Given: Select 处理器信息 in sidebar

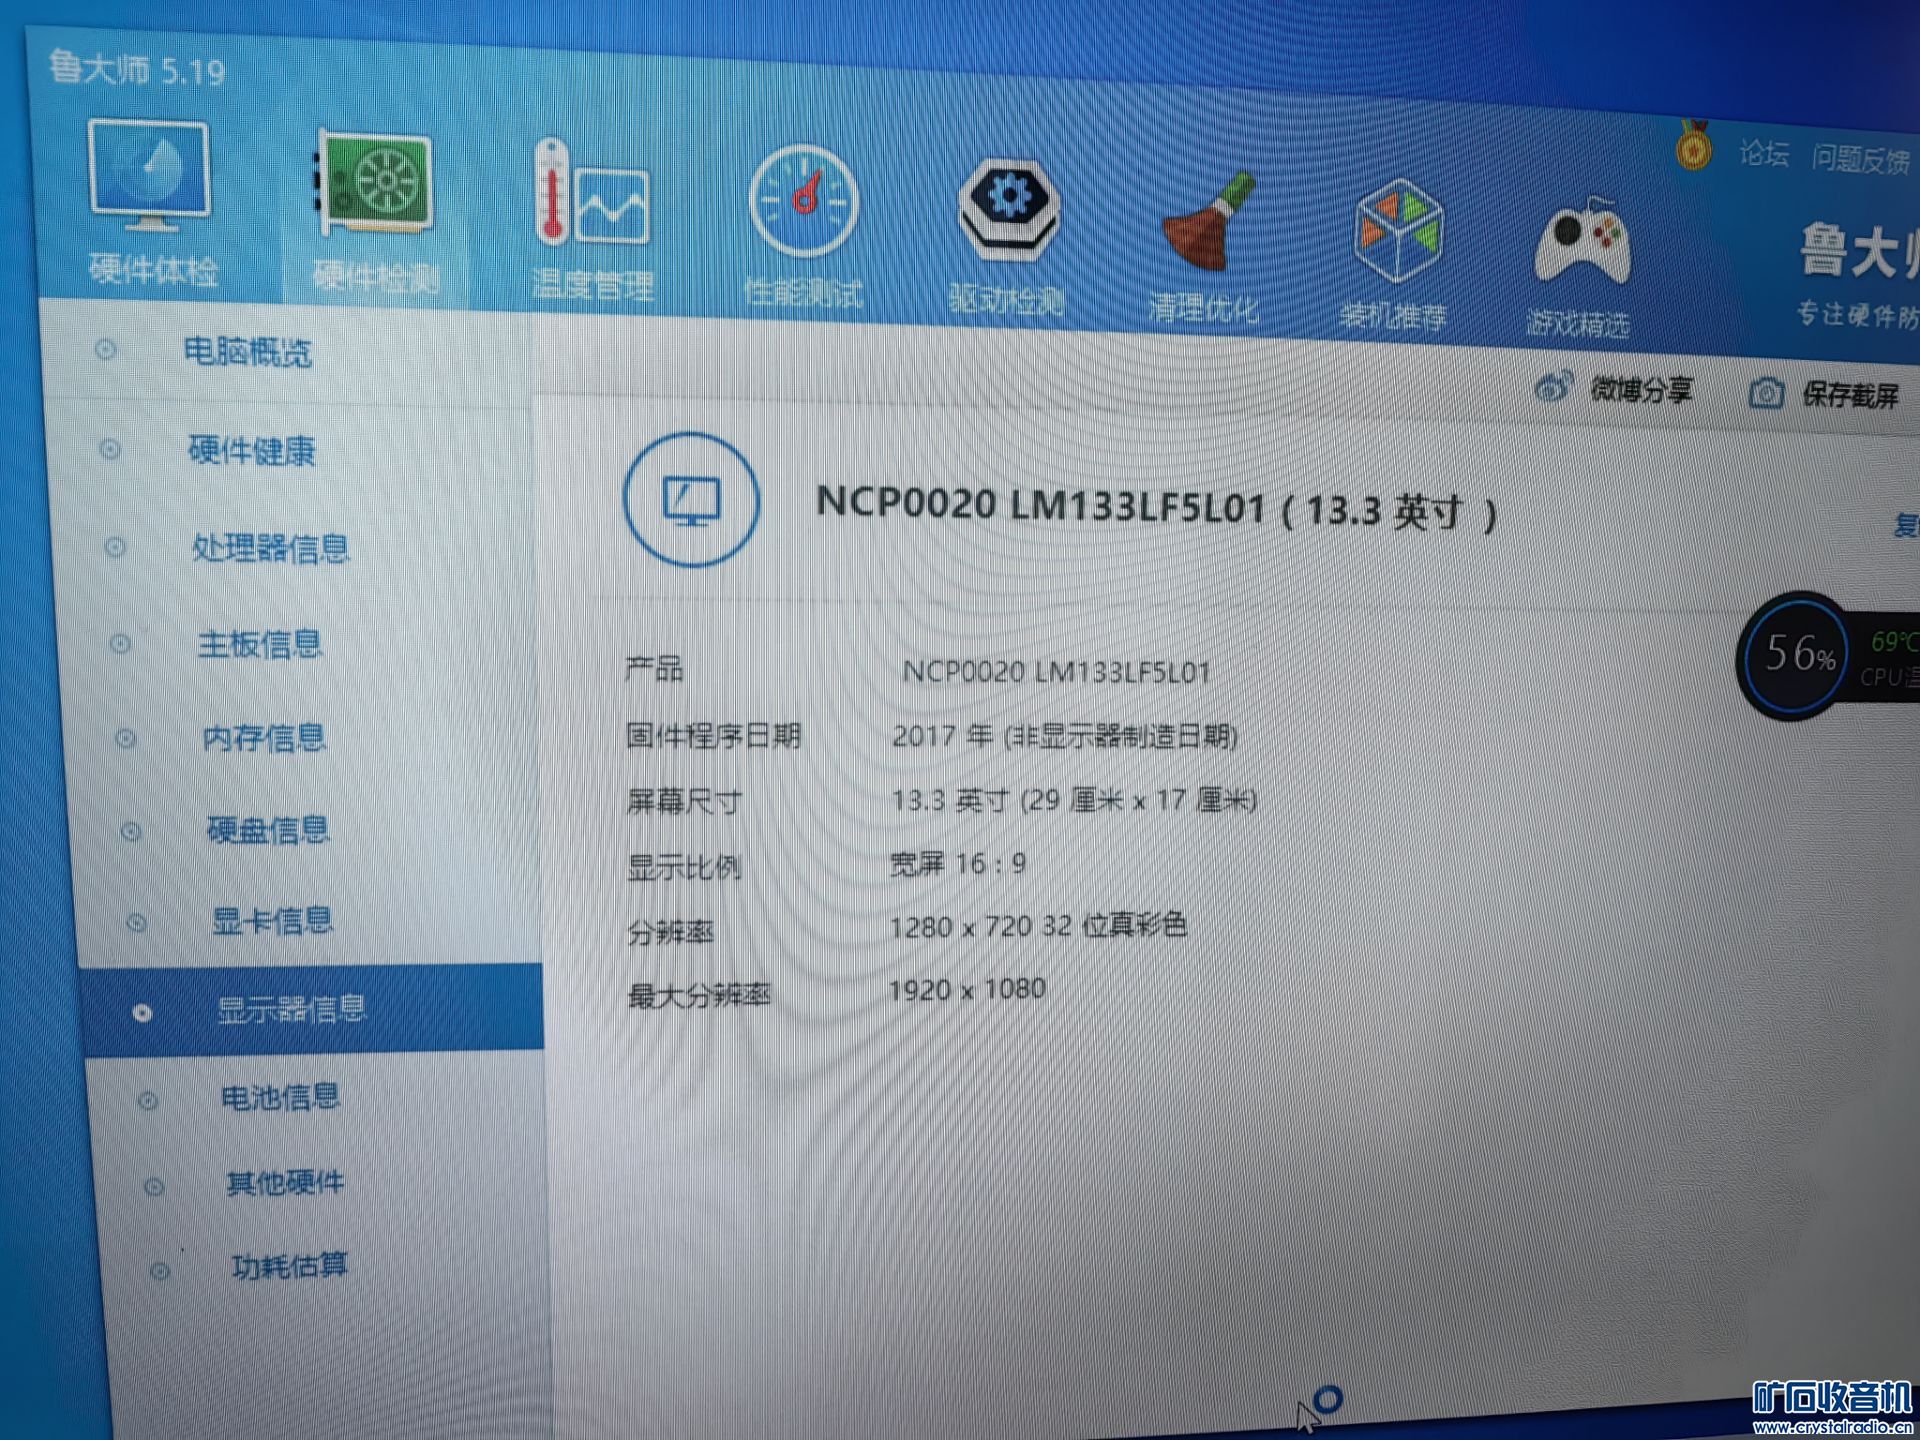Looking at the screenshot, I should point(270,548).
